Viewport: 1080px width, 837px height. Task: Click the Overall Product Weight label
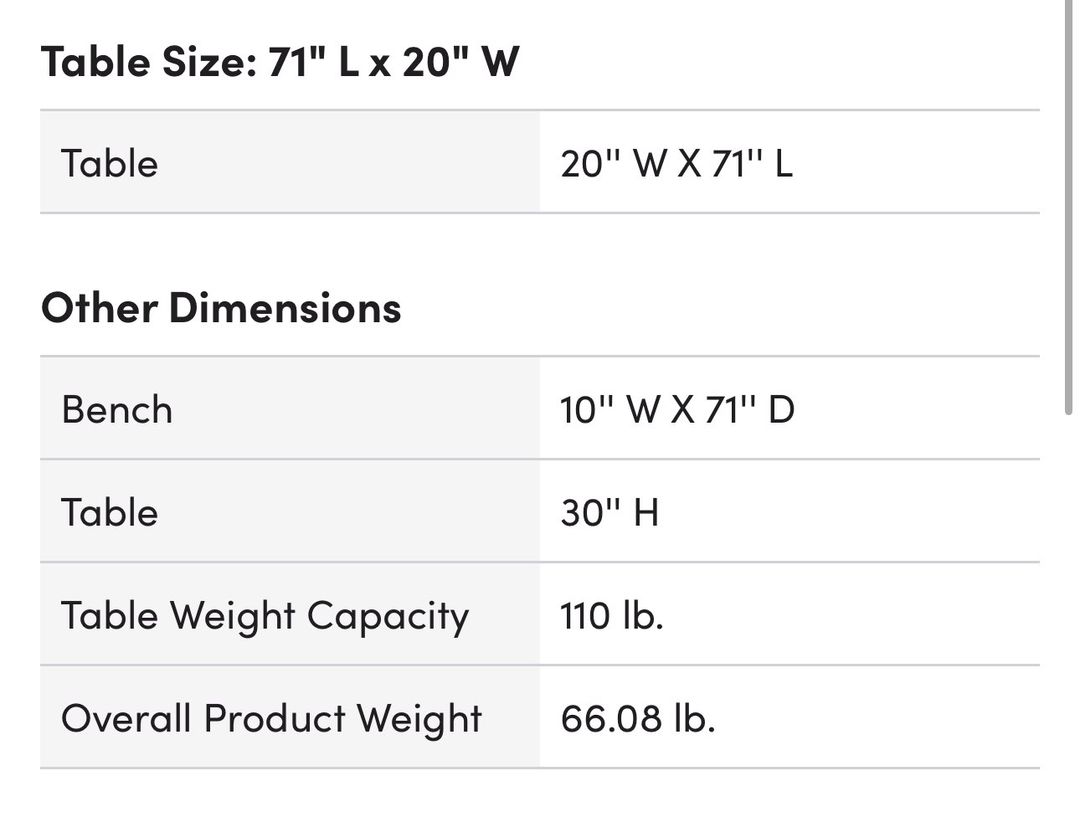tap(271, 720)
